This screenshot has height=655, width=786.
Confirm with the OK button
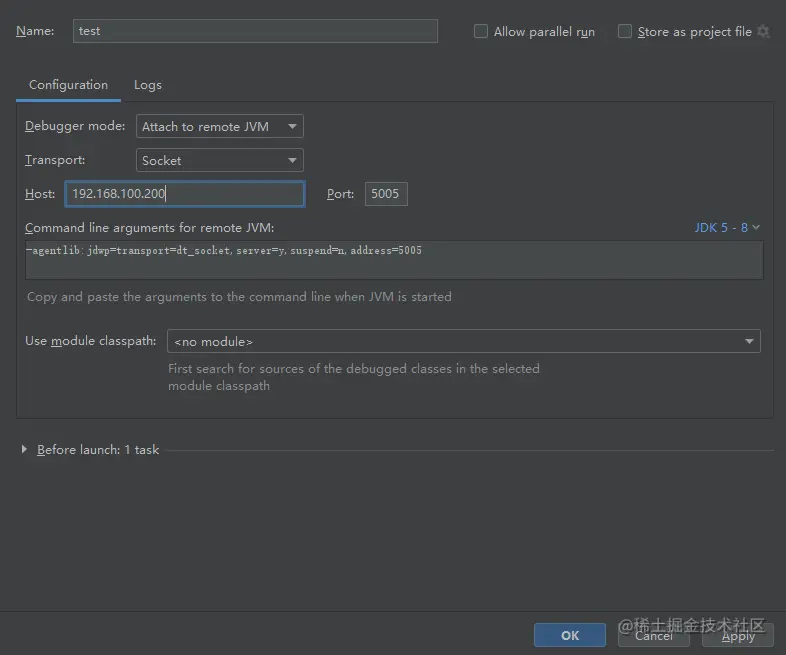(x=570, y=635)
